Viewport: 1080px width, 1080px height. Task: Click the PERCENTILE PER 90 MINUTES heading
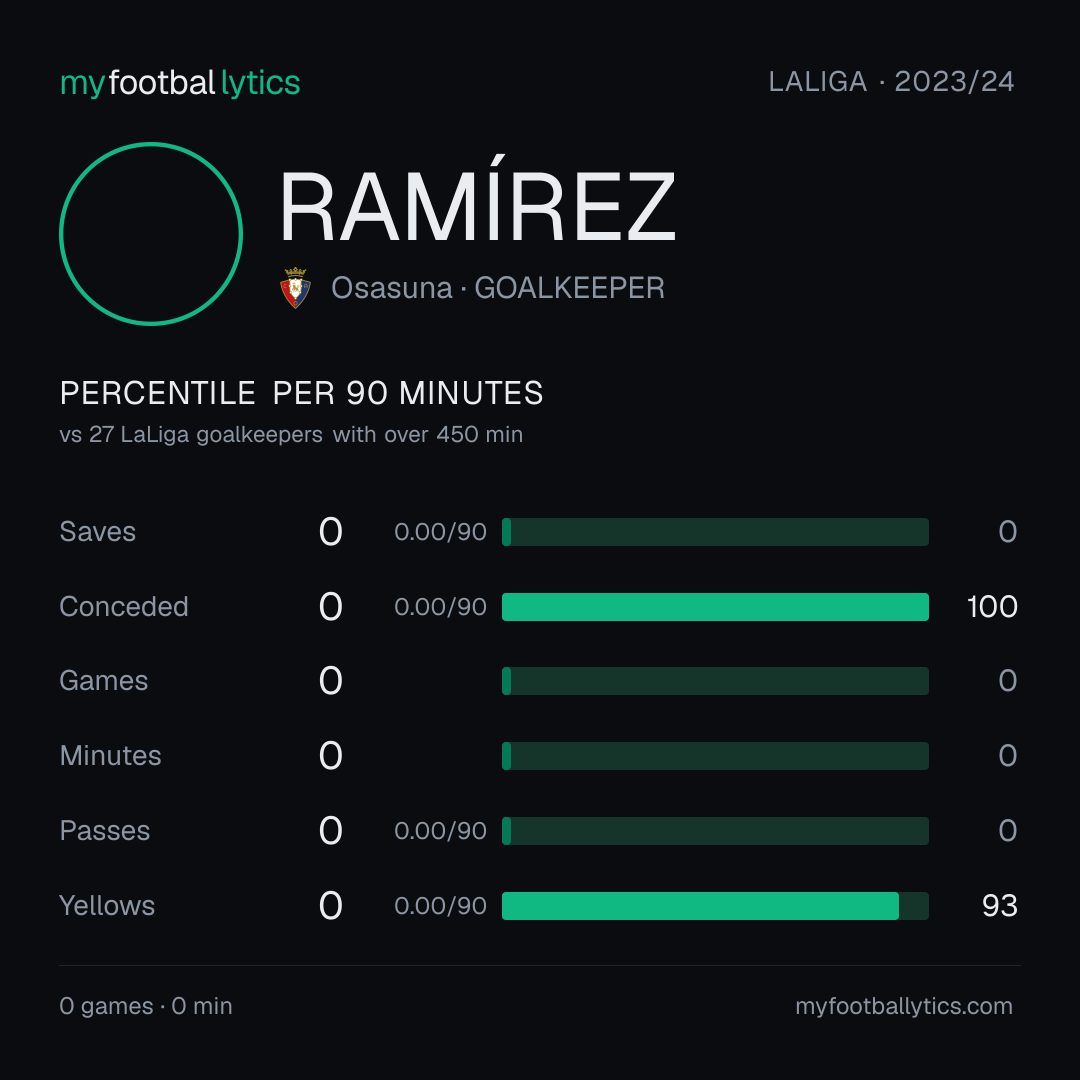[x=301, y=393]
